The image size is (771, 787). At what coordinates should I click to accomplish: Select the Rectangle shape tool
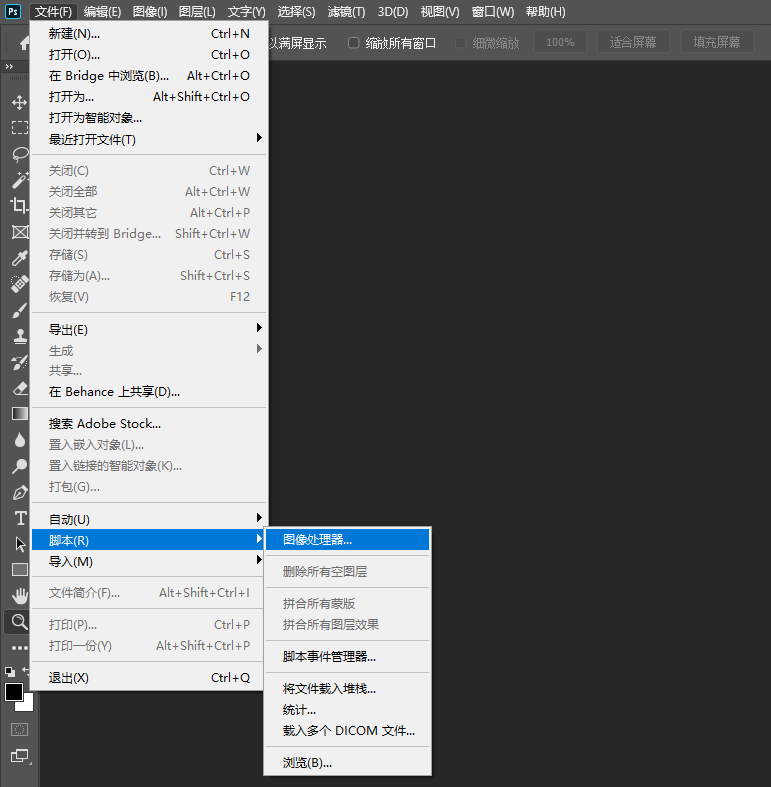pos(20,570)
